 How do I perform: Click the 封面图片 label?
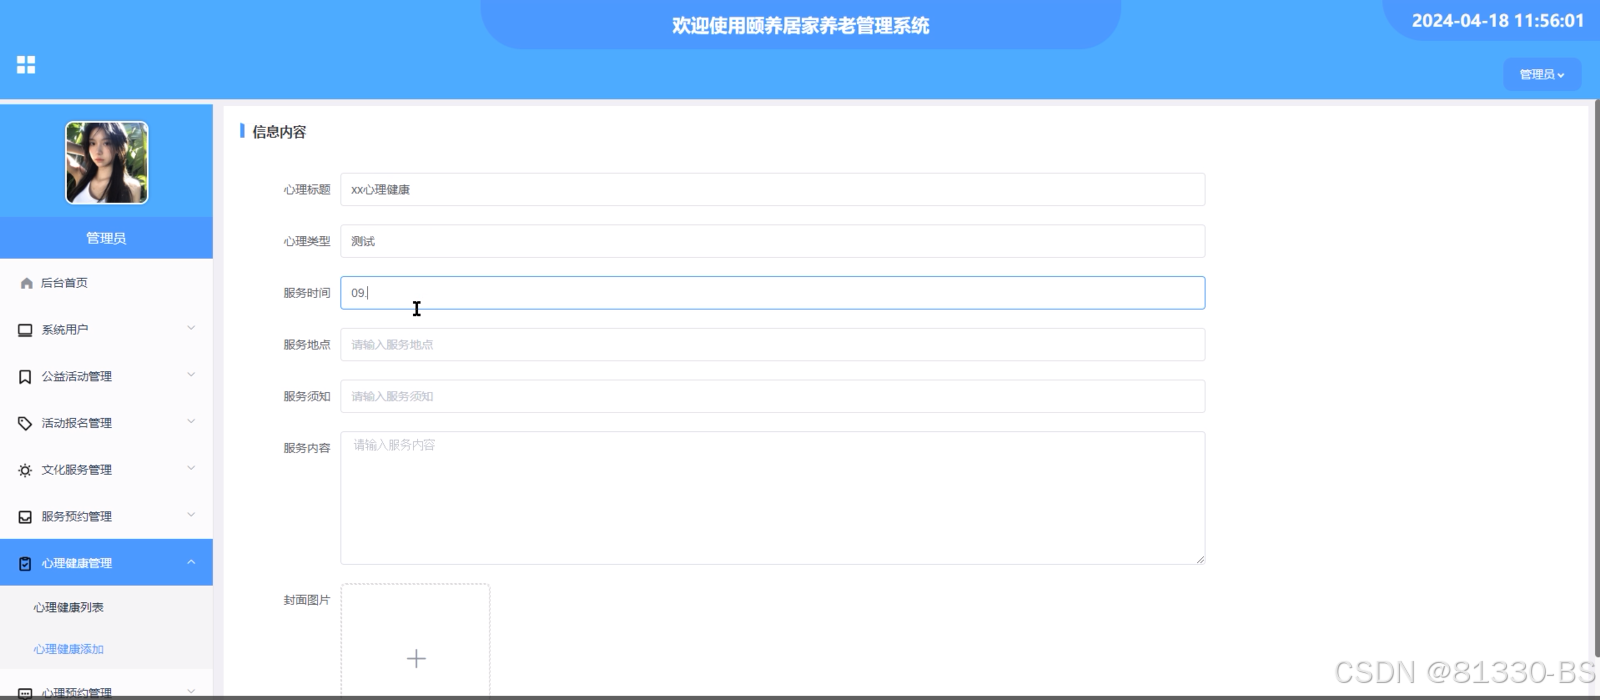[306, 600]
